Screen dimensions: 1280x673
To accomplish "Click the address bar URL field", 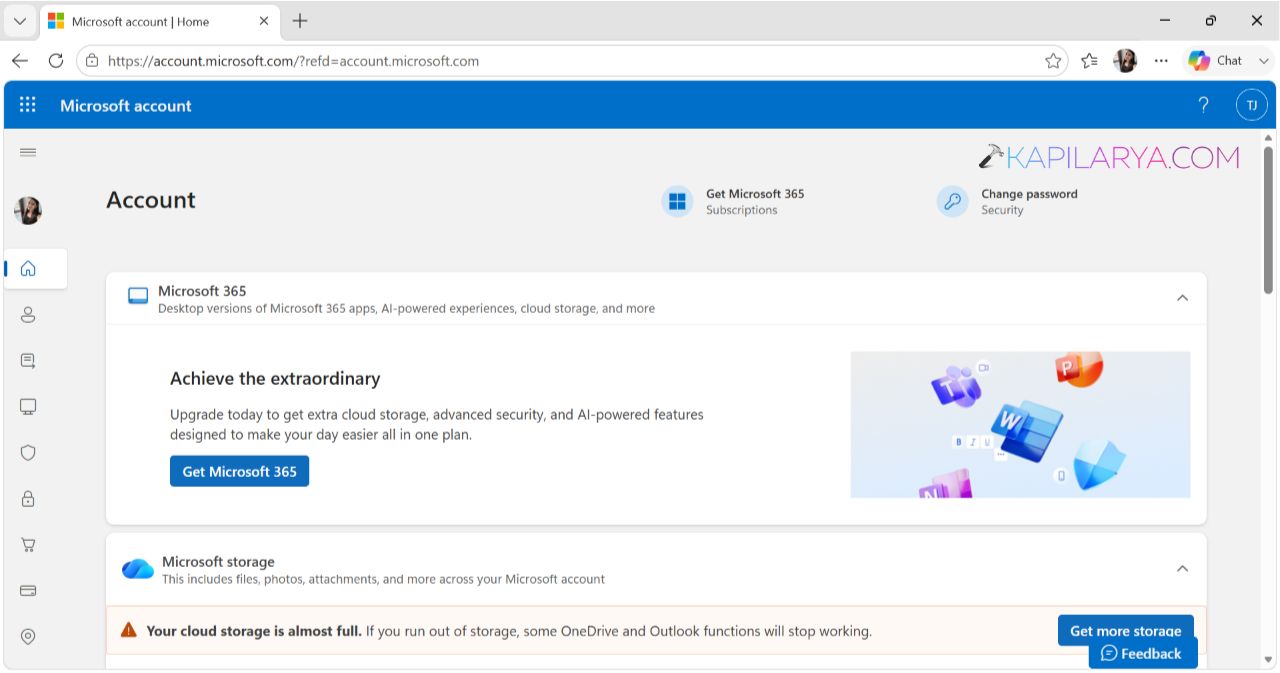I will point(570,61).
